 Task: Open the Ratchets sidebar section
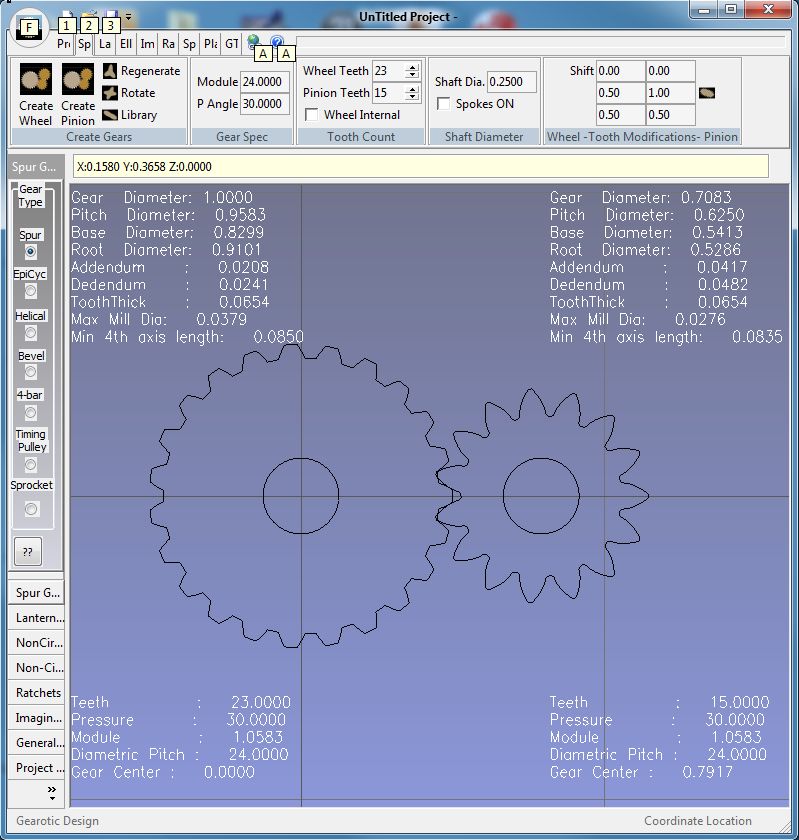pyautogui.click(x=36, y=693)
